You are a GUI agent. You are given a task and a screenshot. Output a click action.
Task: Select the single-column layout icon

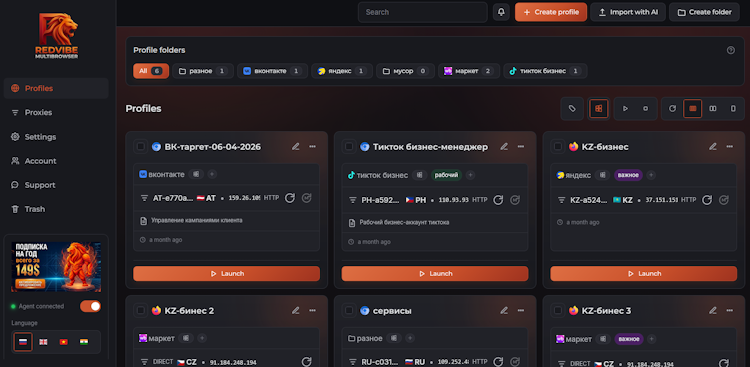tap(733, 109)
